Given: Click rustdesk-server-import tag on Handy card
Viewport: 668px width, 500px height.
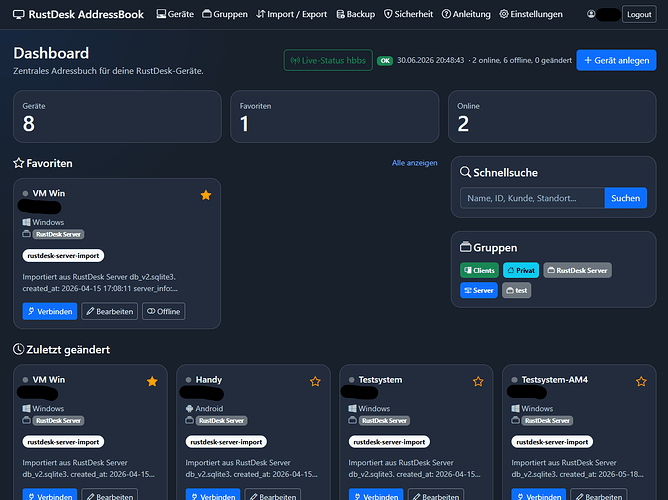Looking at the screenshot, I should click(226, 442).
